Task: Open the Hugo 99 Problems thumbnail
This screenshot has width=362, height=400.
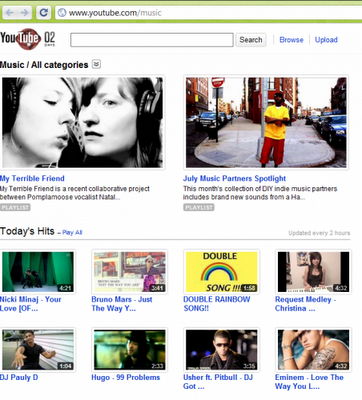Action: [x=129, y=350]
